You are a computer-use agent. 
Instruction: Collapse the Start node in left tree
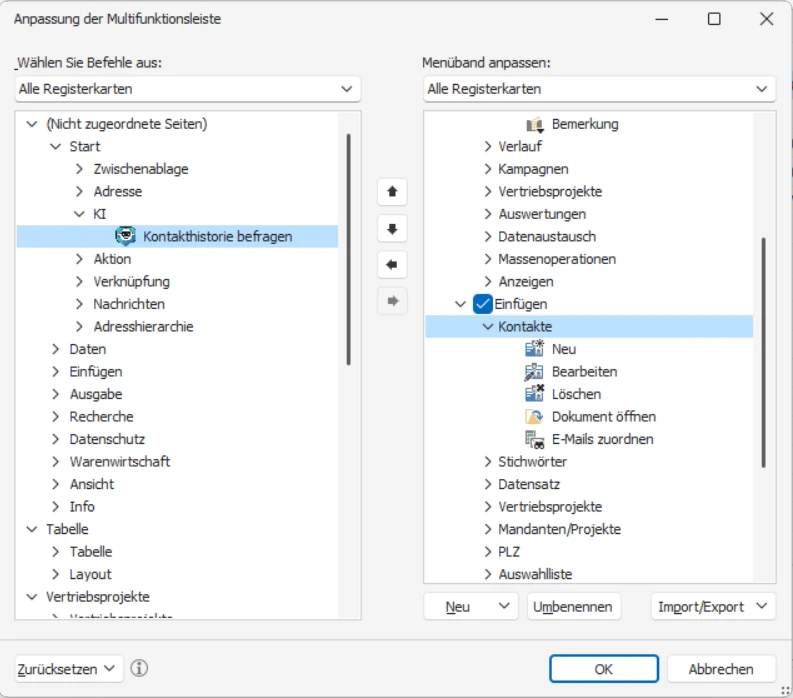(x=56, y=147)
